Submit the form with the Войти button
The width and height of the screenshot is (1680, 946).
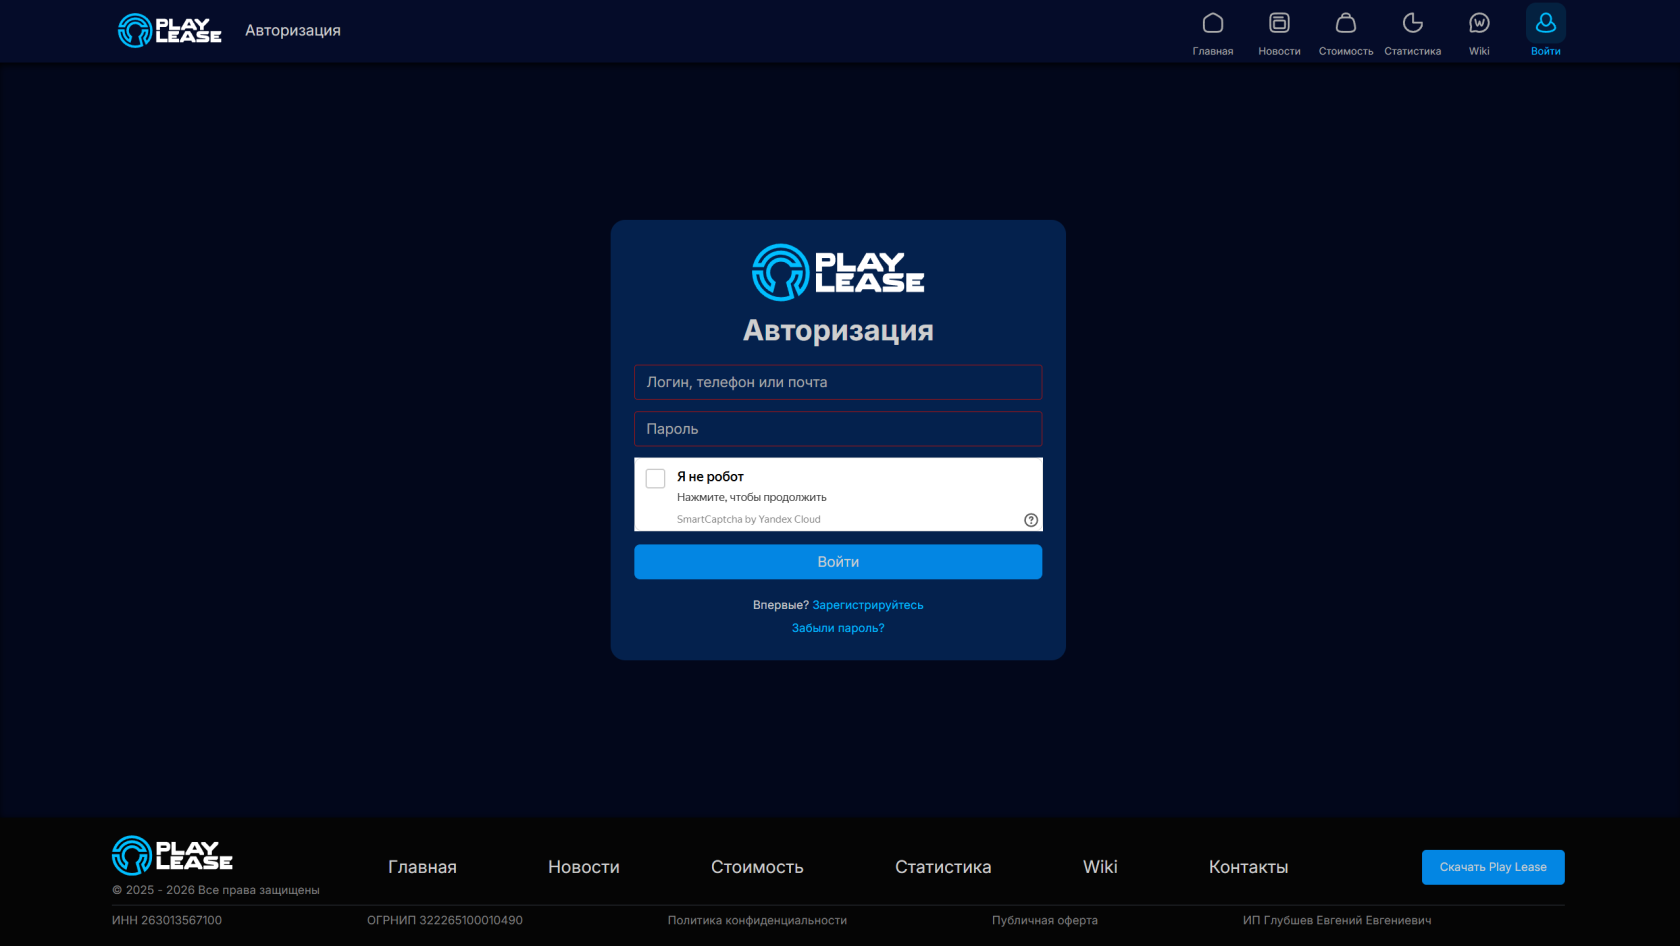[x=838, y=562]
